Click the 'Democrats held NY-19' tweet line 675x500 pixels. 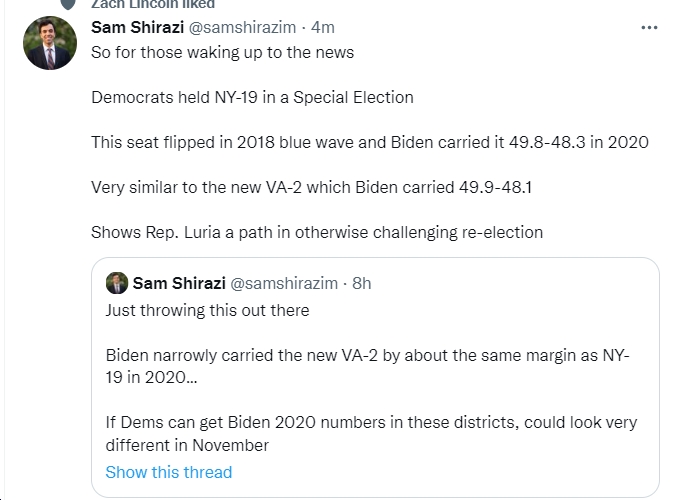(252, 97)
